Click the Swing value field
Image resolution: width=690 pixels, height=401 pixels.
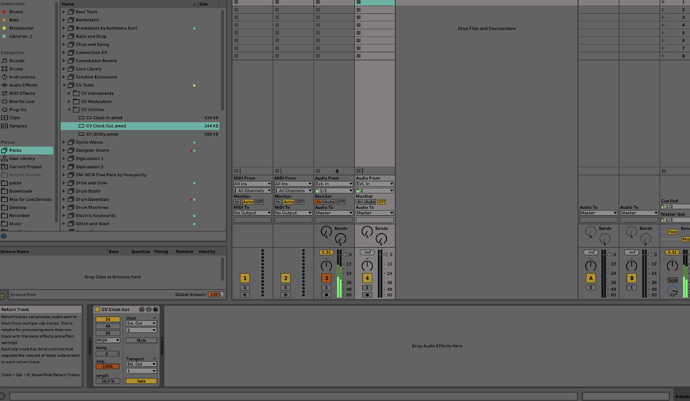(x=108, y=353)
